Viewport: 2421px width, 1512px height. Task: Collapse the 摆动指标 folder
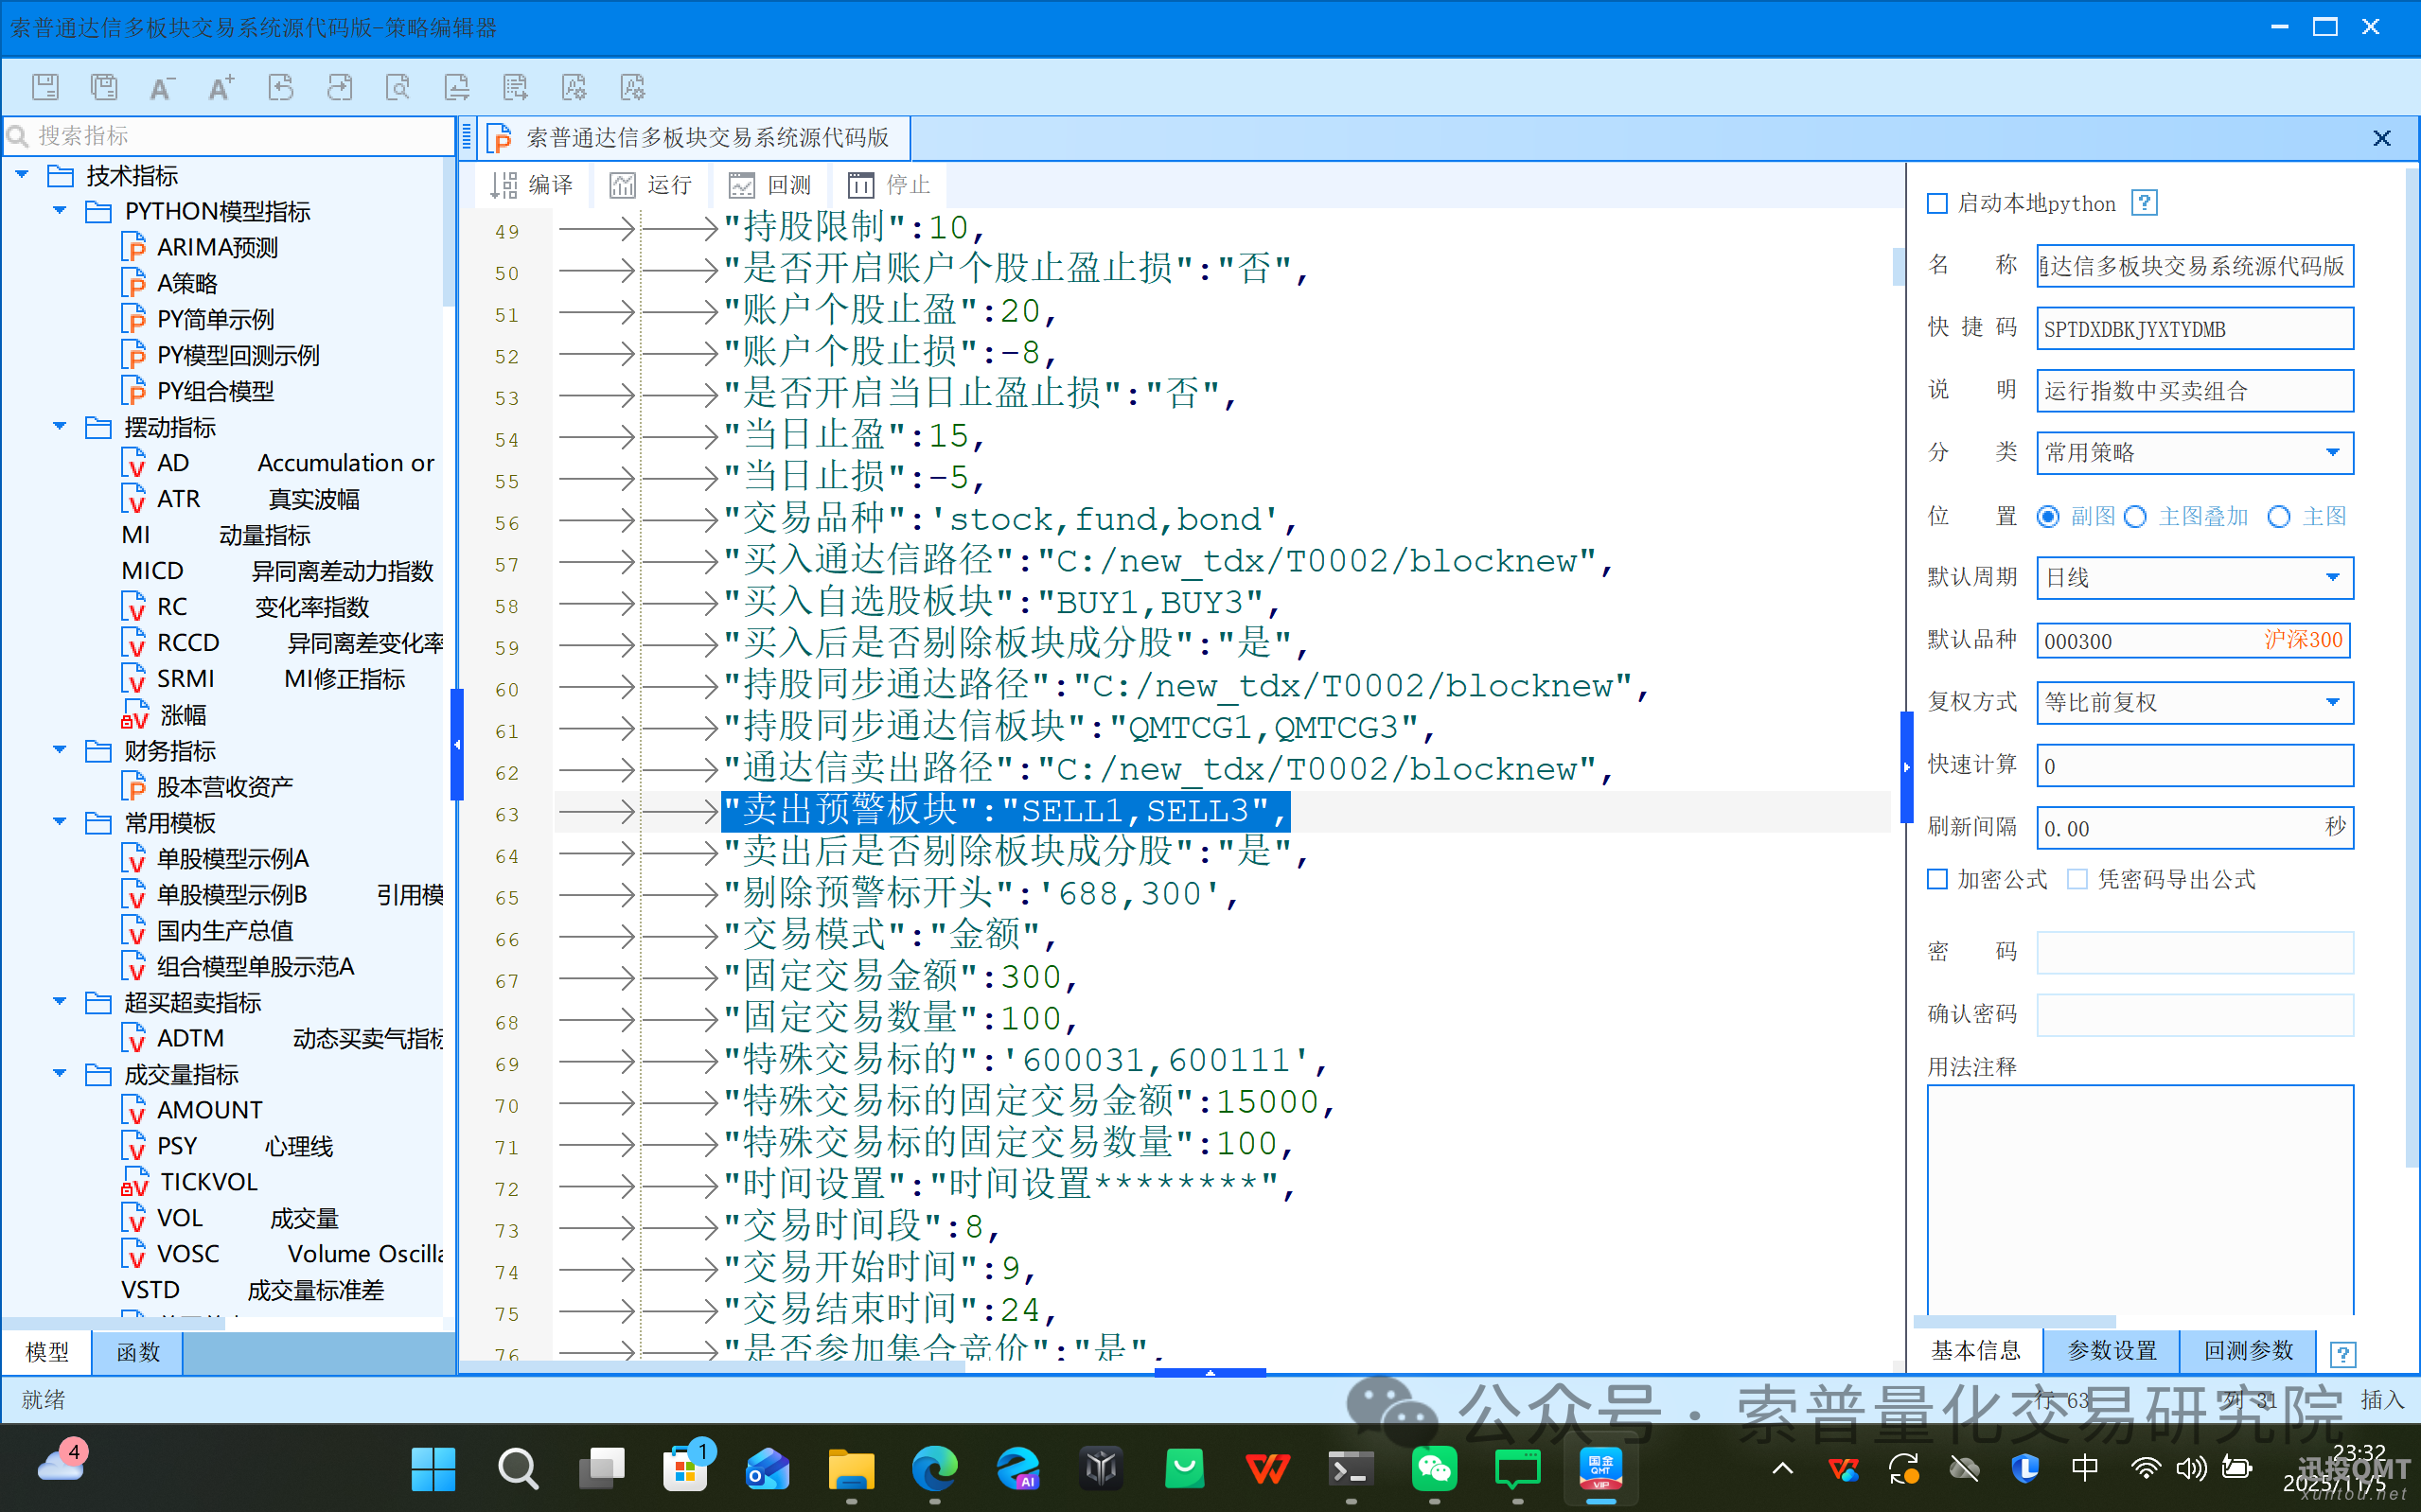[60, 427]
